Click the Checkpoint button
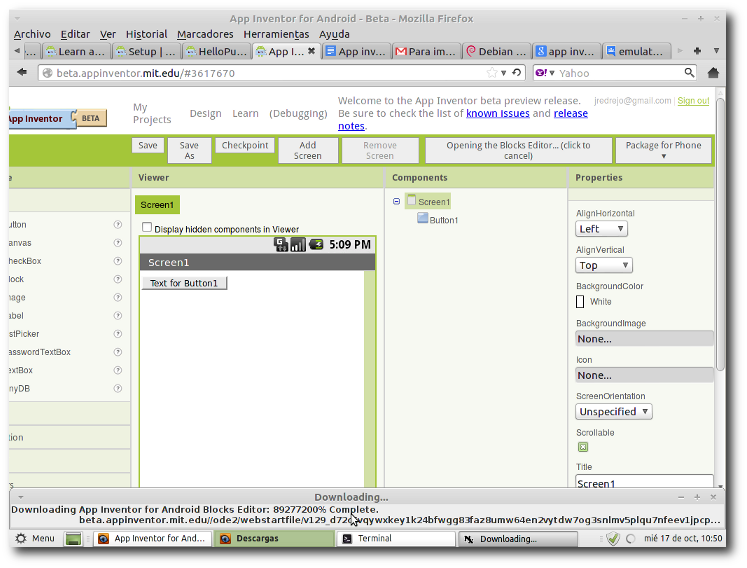This screenshot has width=747, height=568. coord(245,146)
